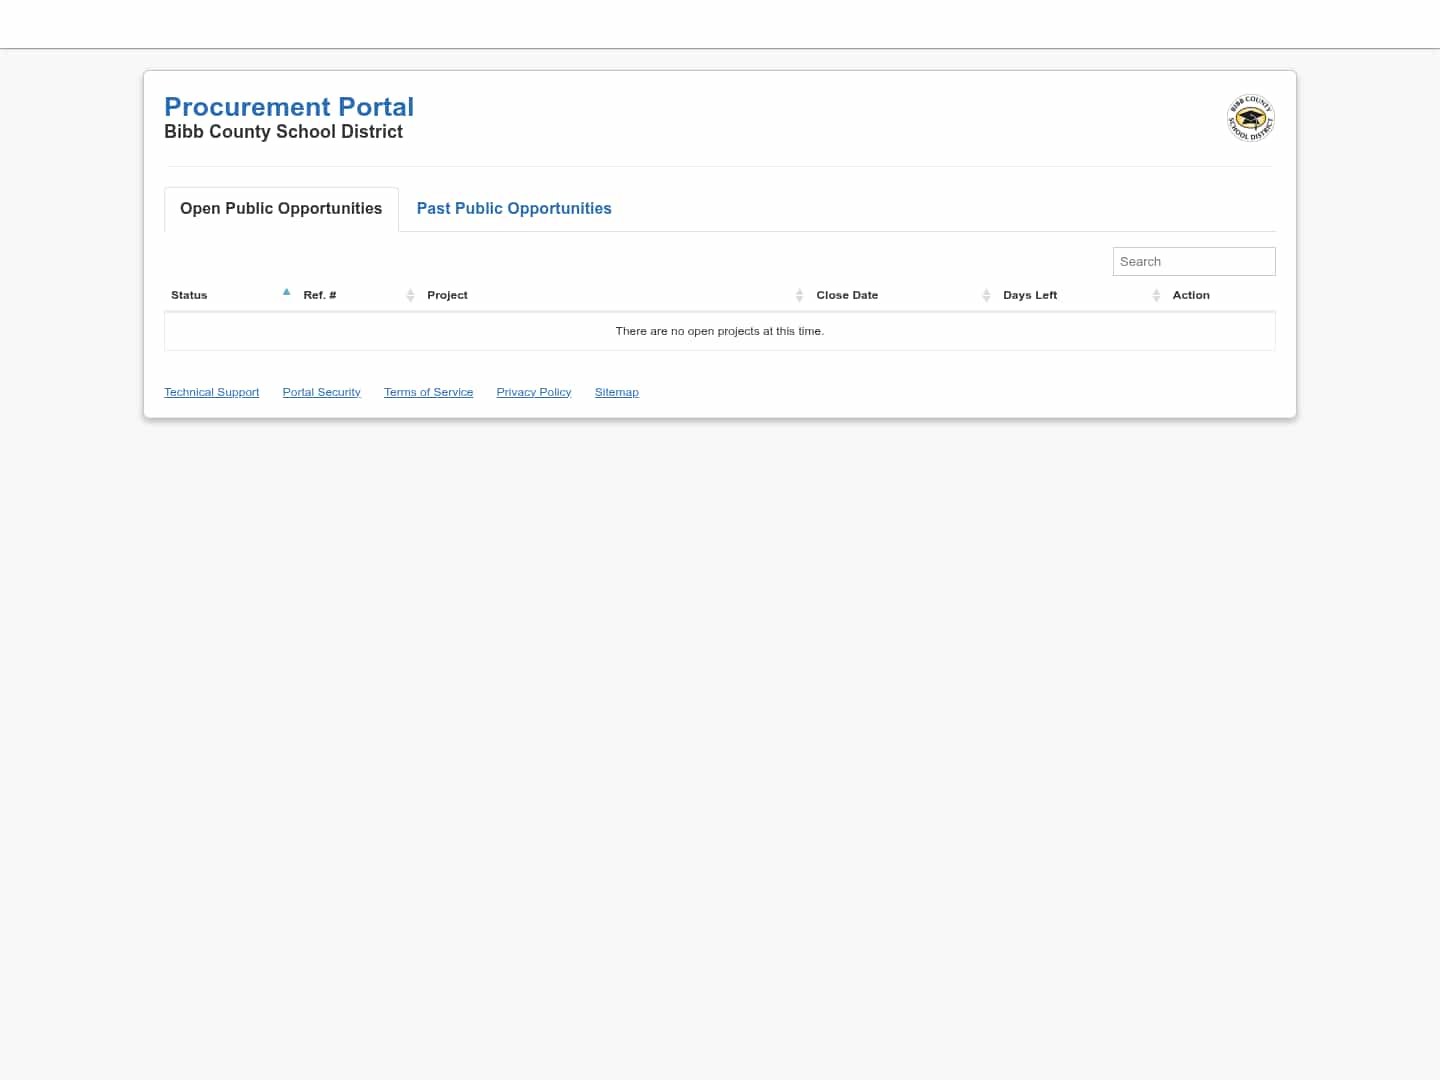
Task: Click inside the Search field
Action: [1194, 261]
